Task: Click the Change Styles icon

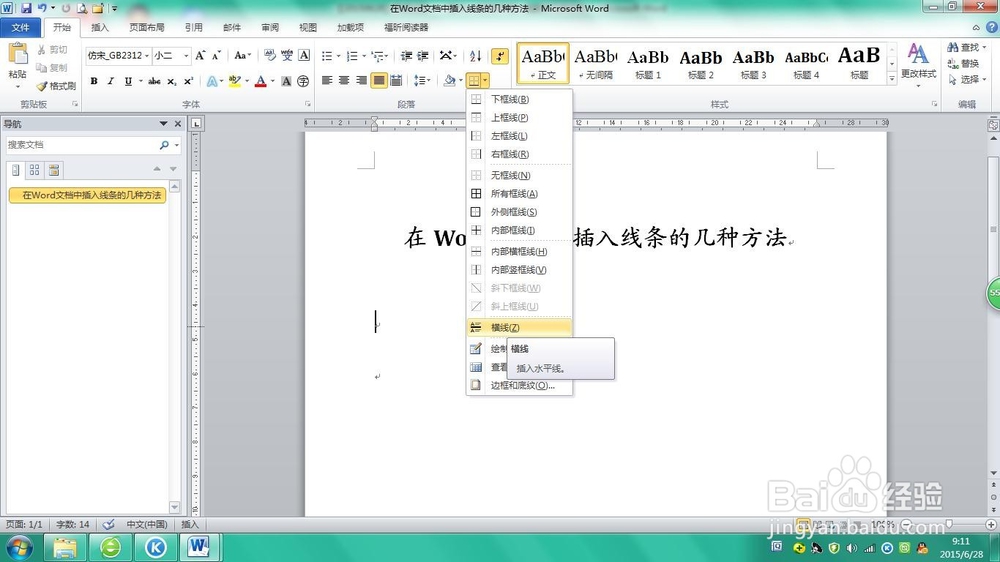Action: [x=918, y=54]
